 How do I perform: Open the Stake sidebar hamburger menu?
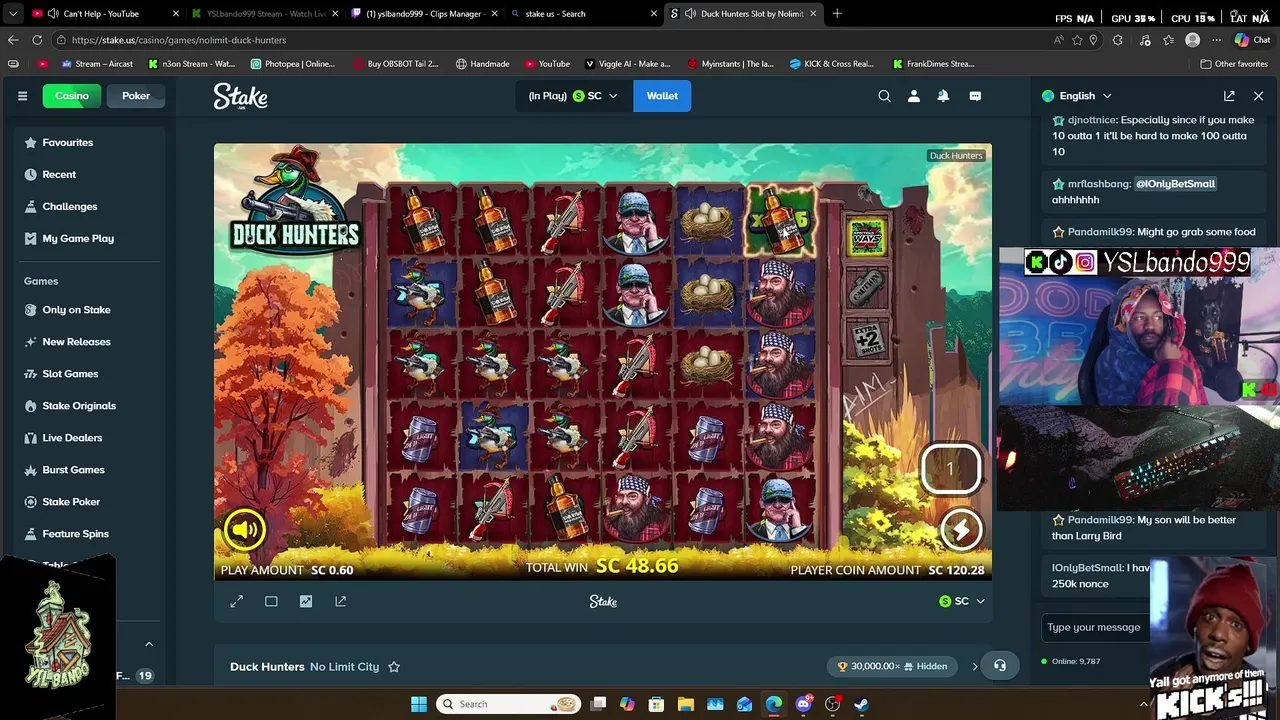(x=22, y=96)
